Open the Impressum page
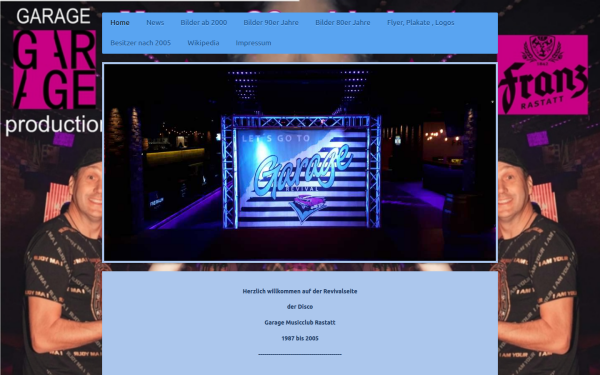The height and width of the screenshot is (375, 600). (x=253, y=43)
